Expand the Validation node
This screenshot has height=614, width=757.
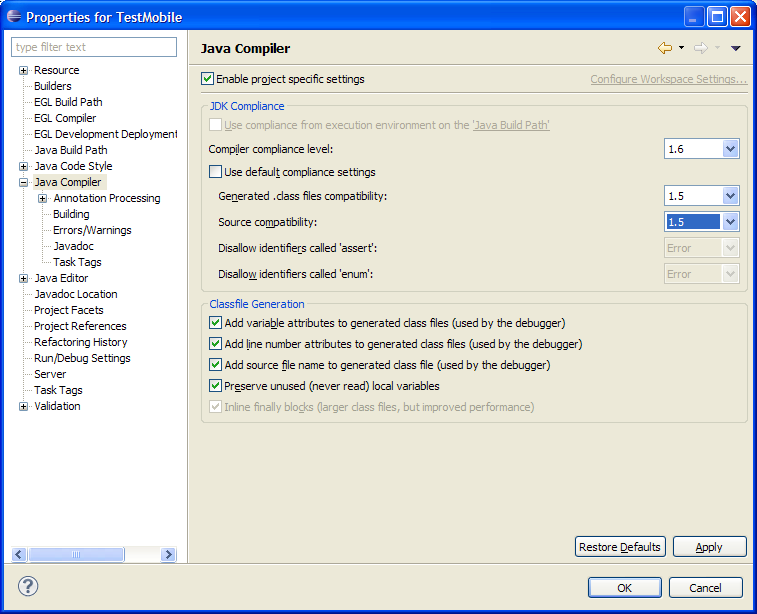pyautogui.click(x=23, y=406)
